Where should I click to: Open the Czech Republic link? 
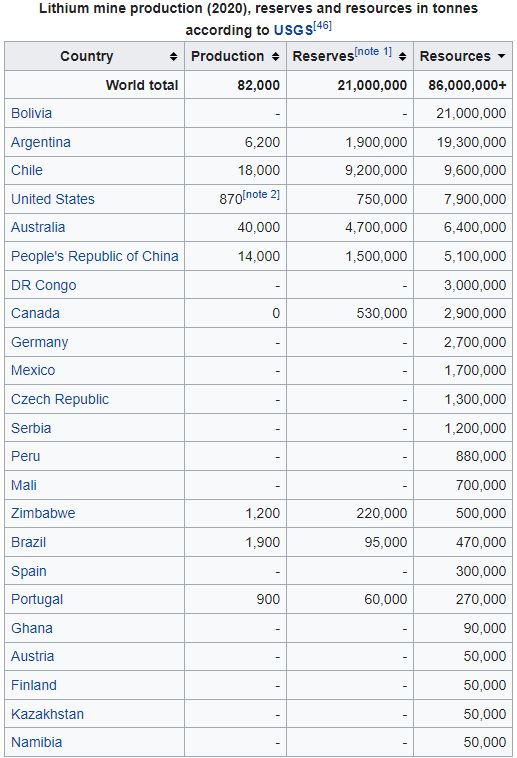pos(60,399)
